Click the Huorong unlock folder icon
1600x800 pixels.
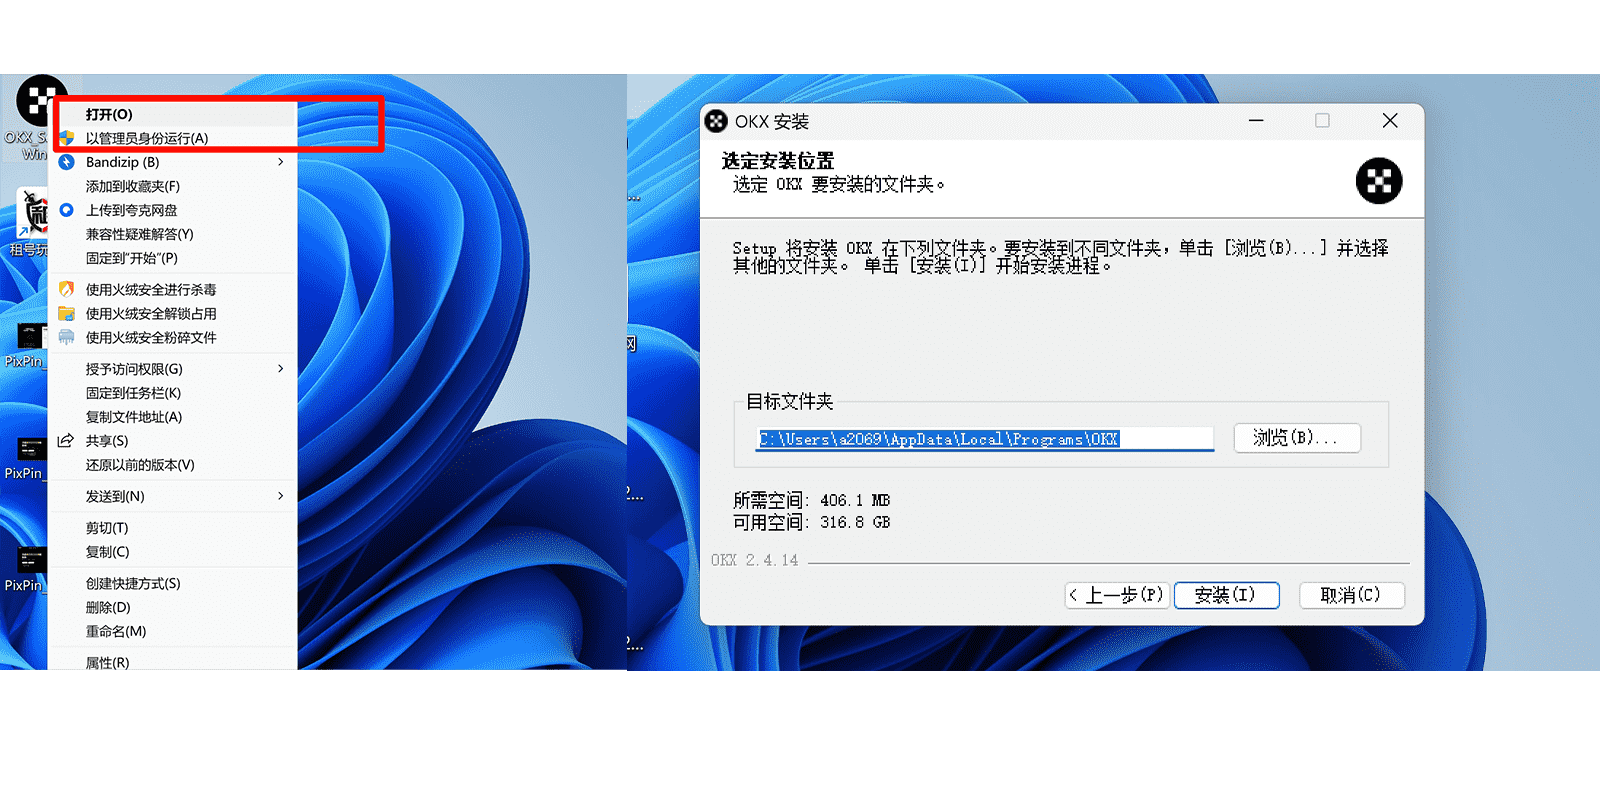coord(67,313)
